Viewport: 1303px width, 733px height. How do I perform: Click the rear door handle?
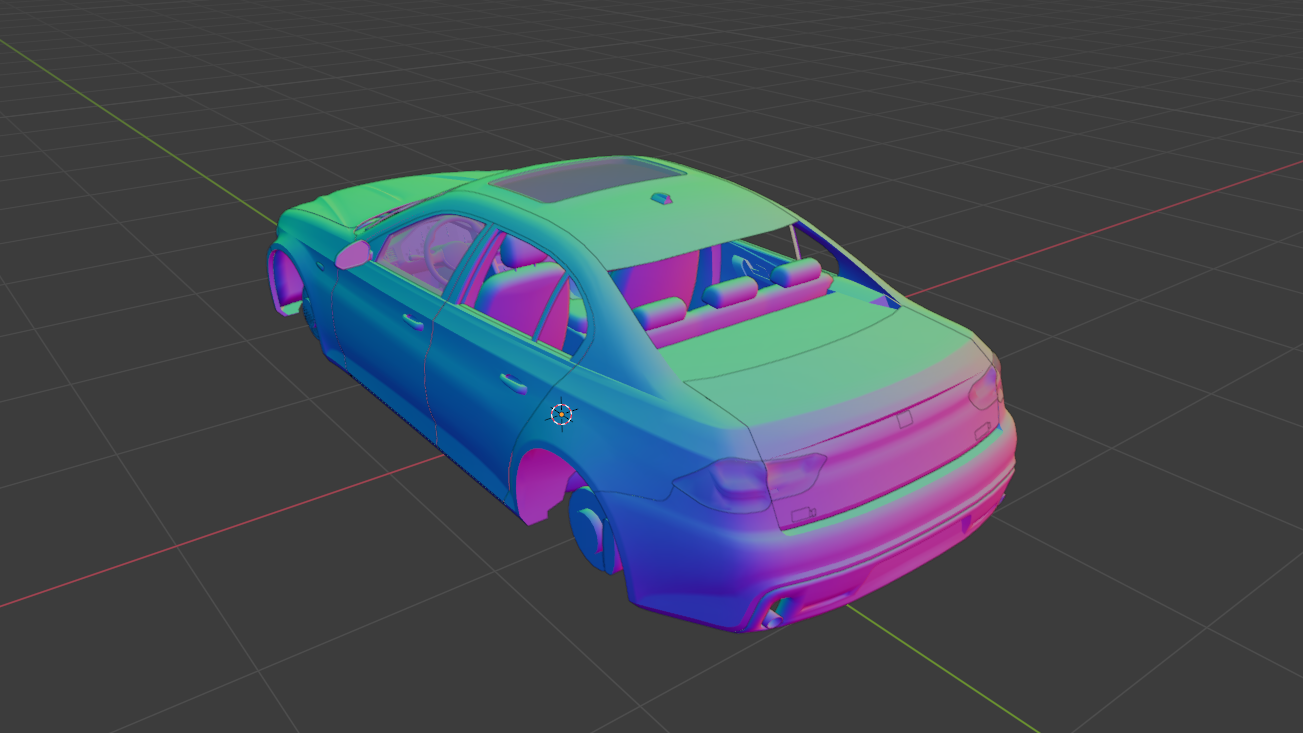pos(513,382)
